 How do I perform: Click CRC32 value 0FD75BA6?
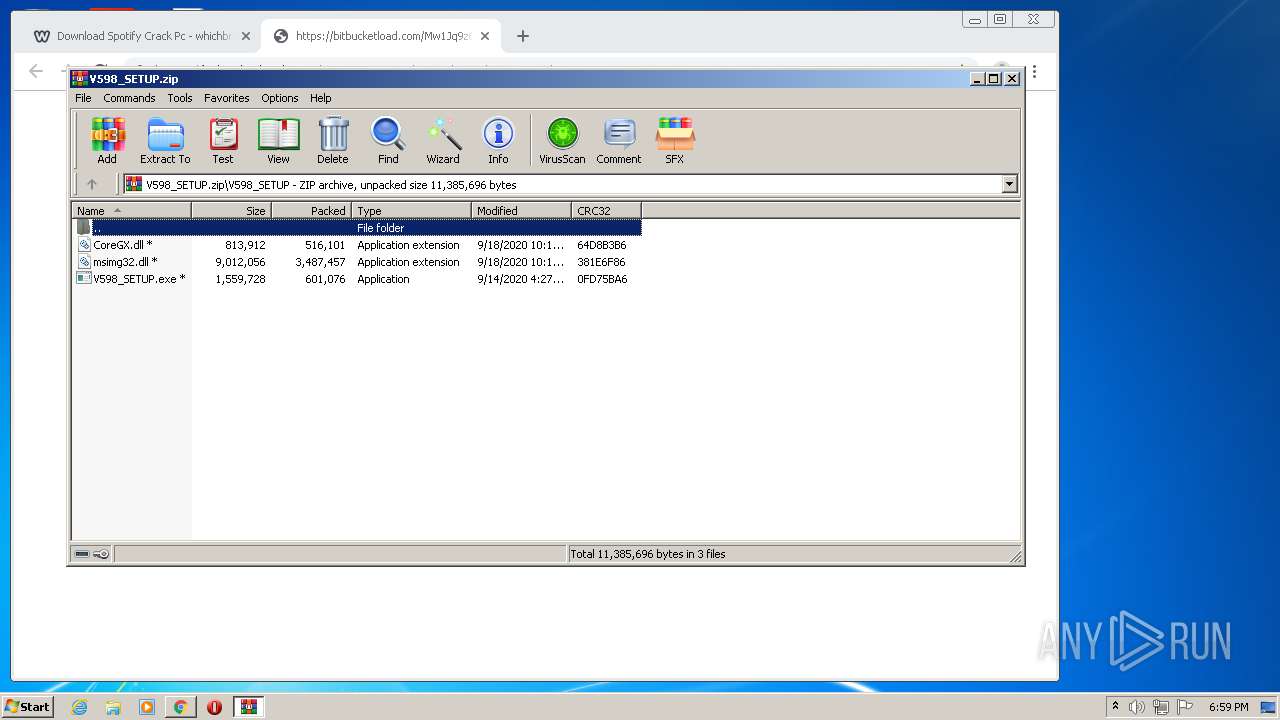602,279
